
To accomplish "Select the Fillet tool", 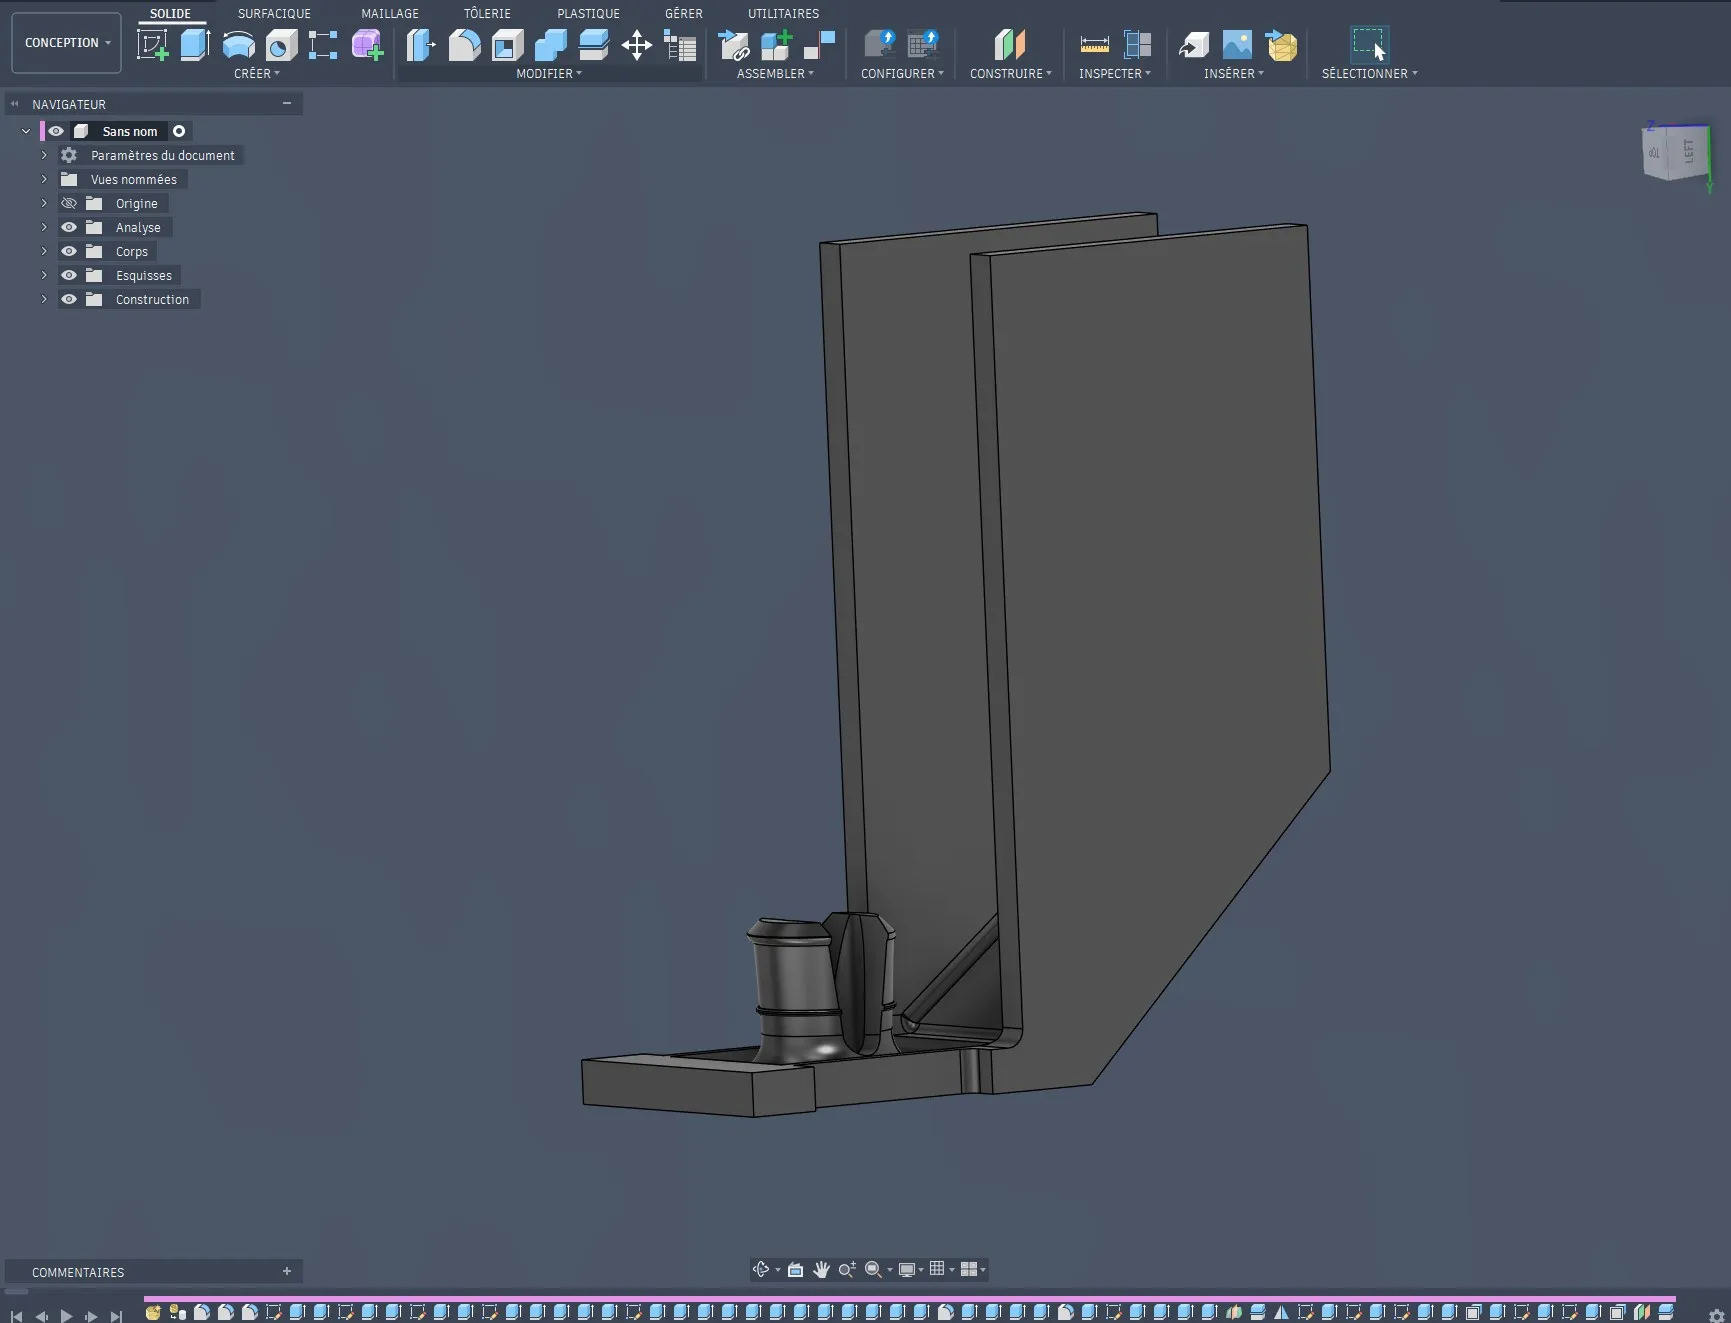I will pos(464,45).
